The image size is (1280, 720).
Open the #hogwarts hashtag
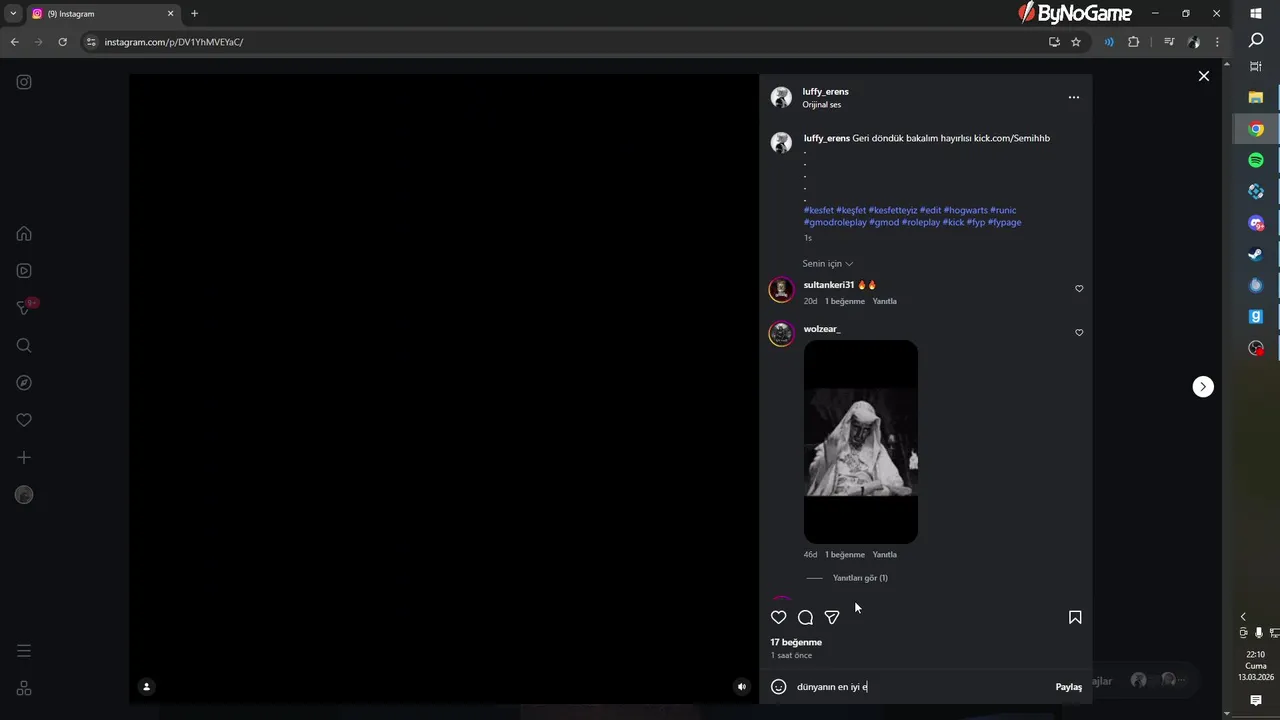click(x=965, y=211)
